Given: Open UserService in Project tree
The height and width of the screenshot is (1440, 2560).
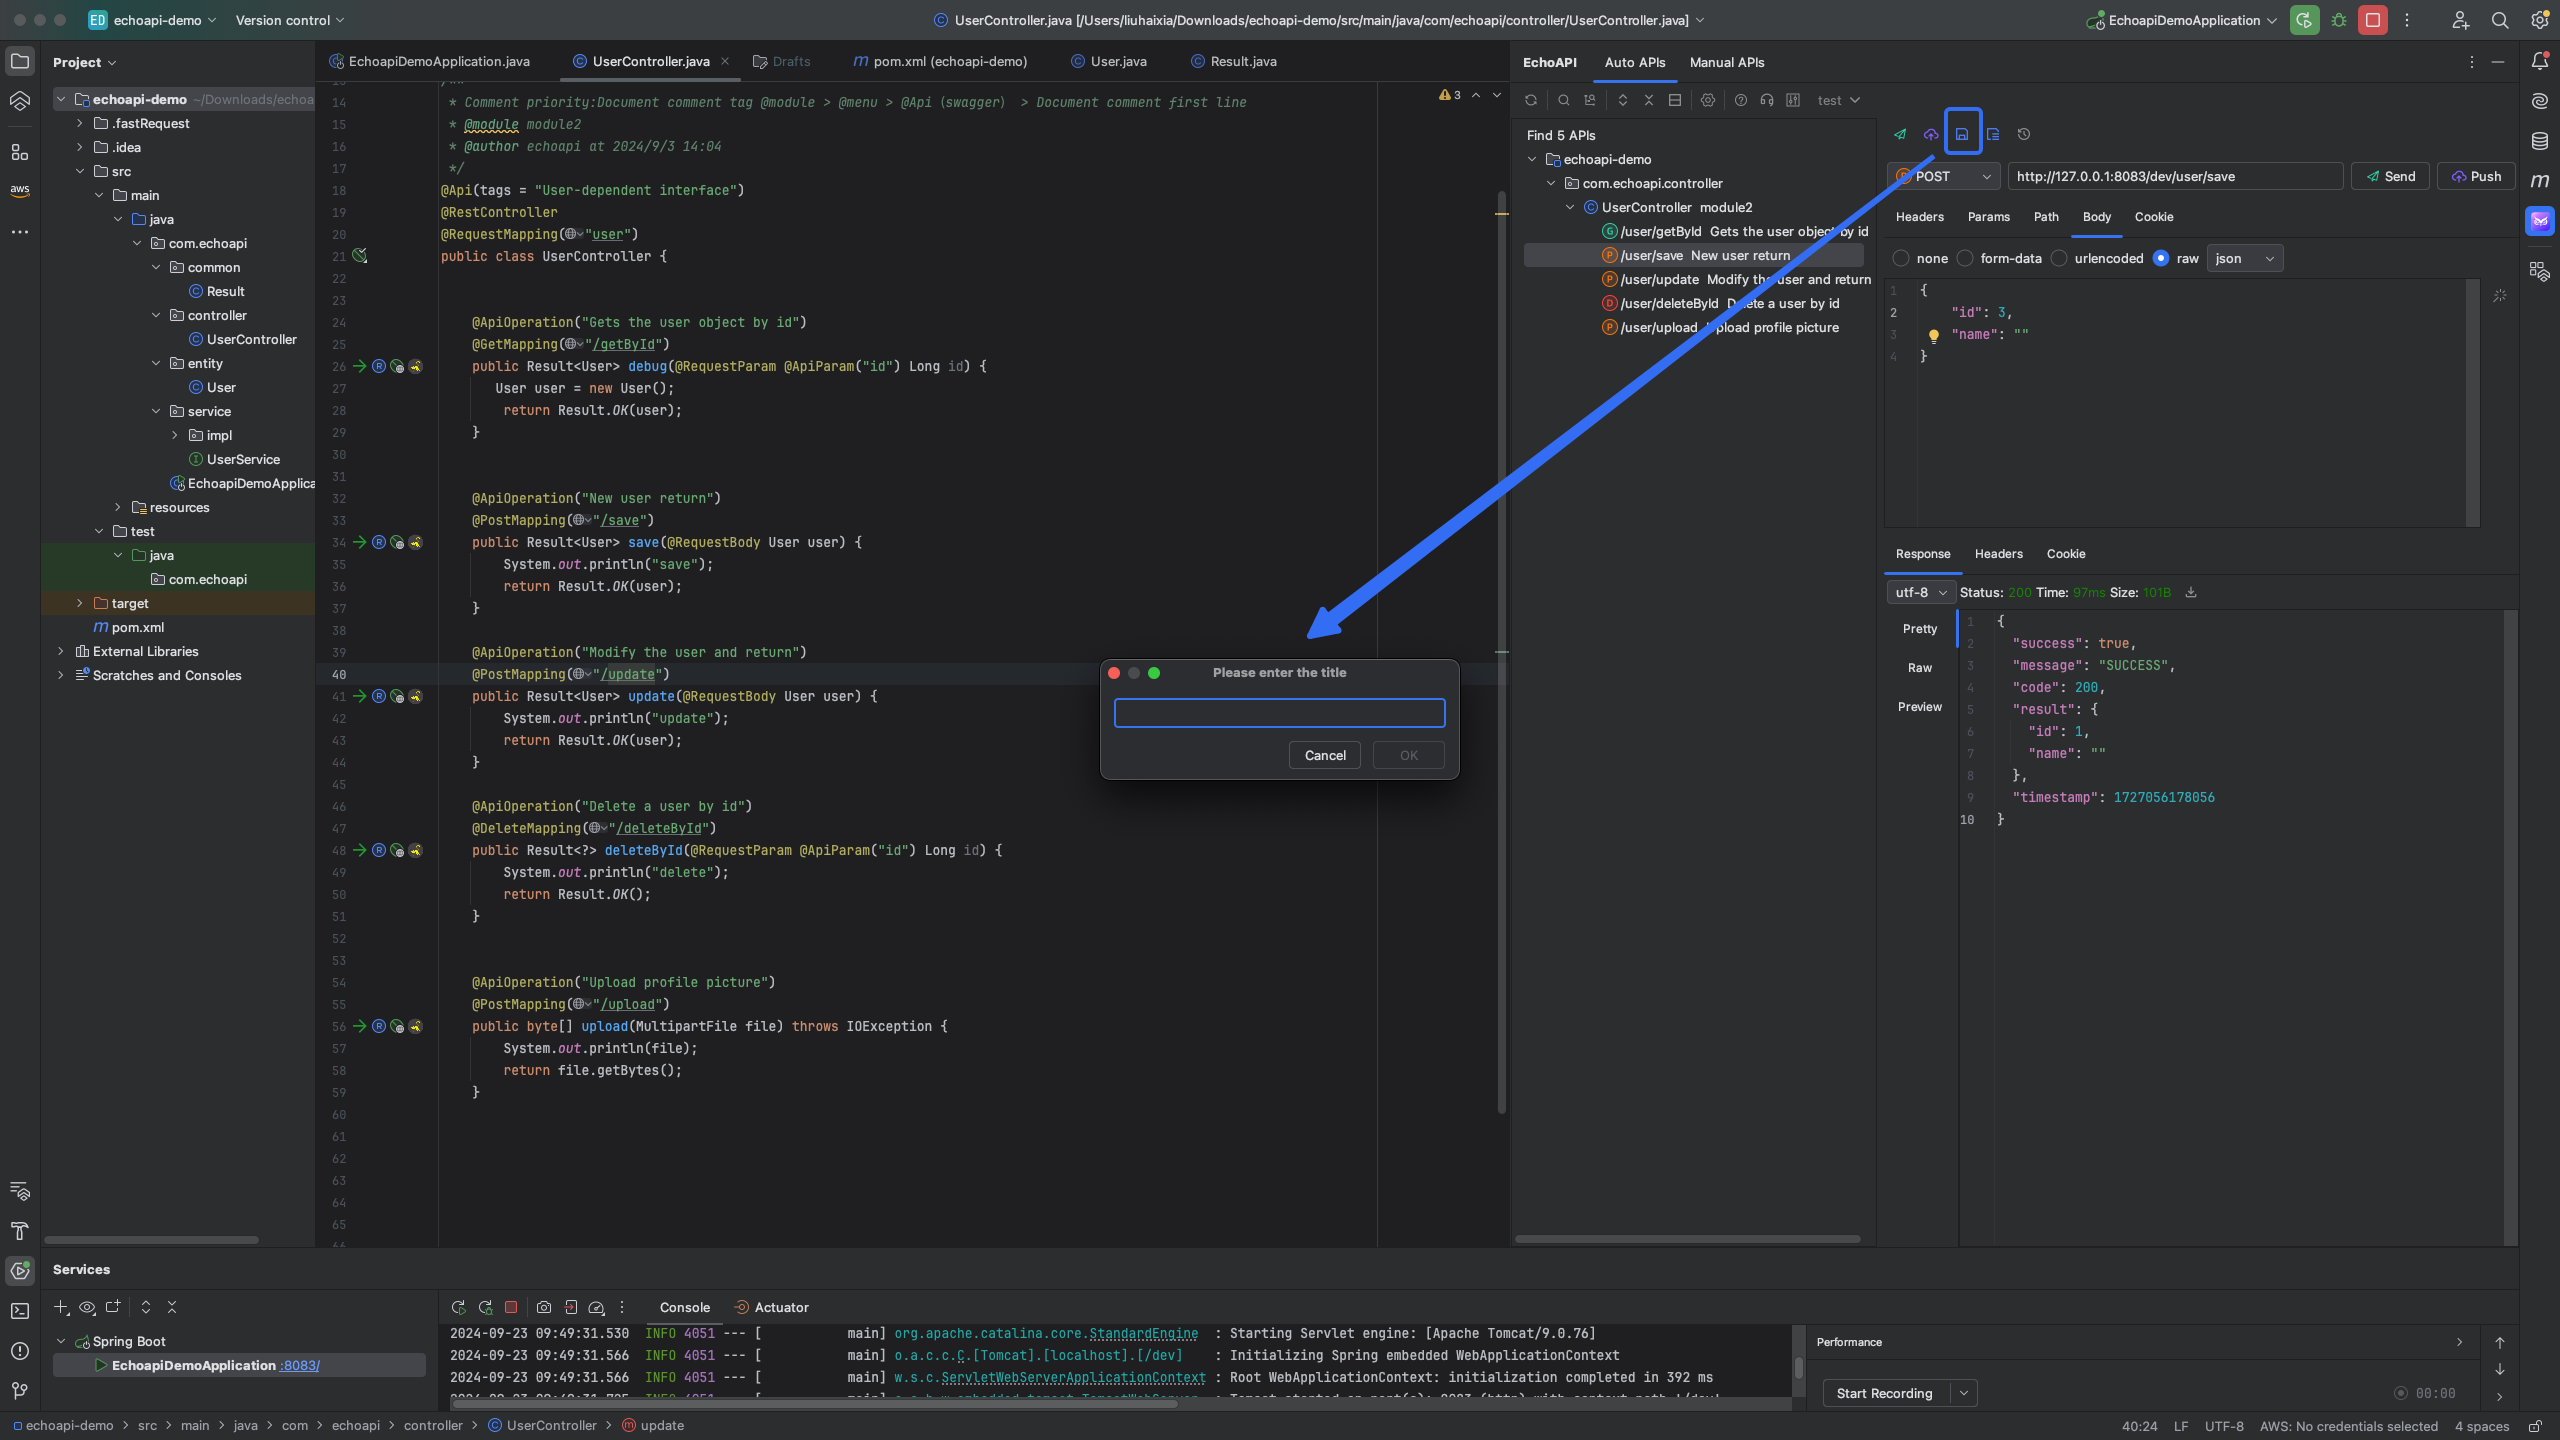Looking at the screenshot, I should [243, 459].
